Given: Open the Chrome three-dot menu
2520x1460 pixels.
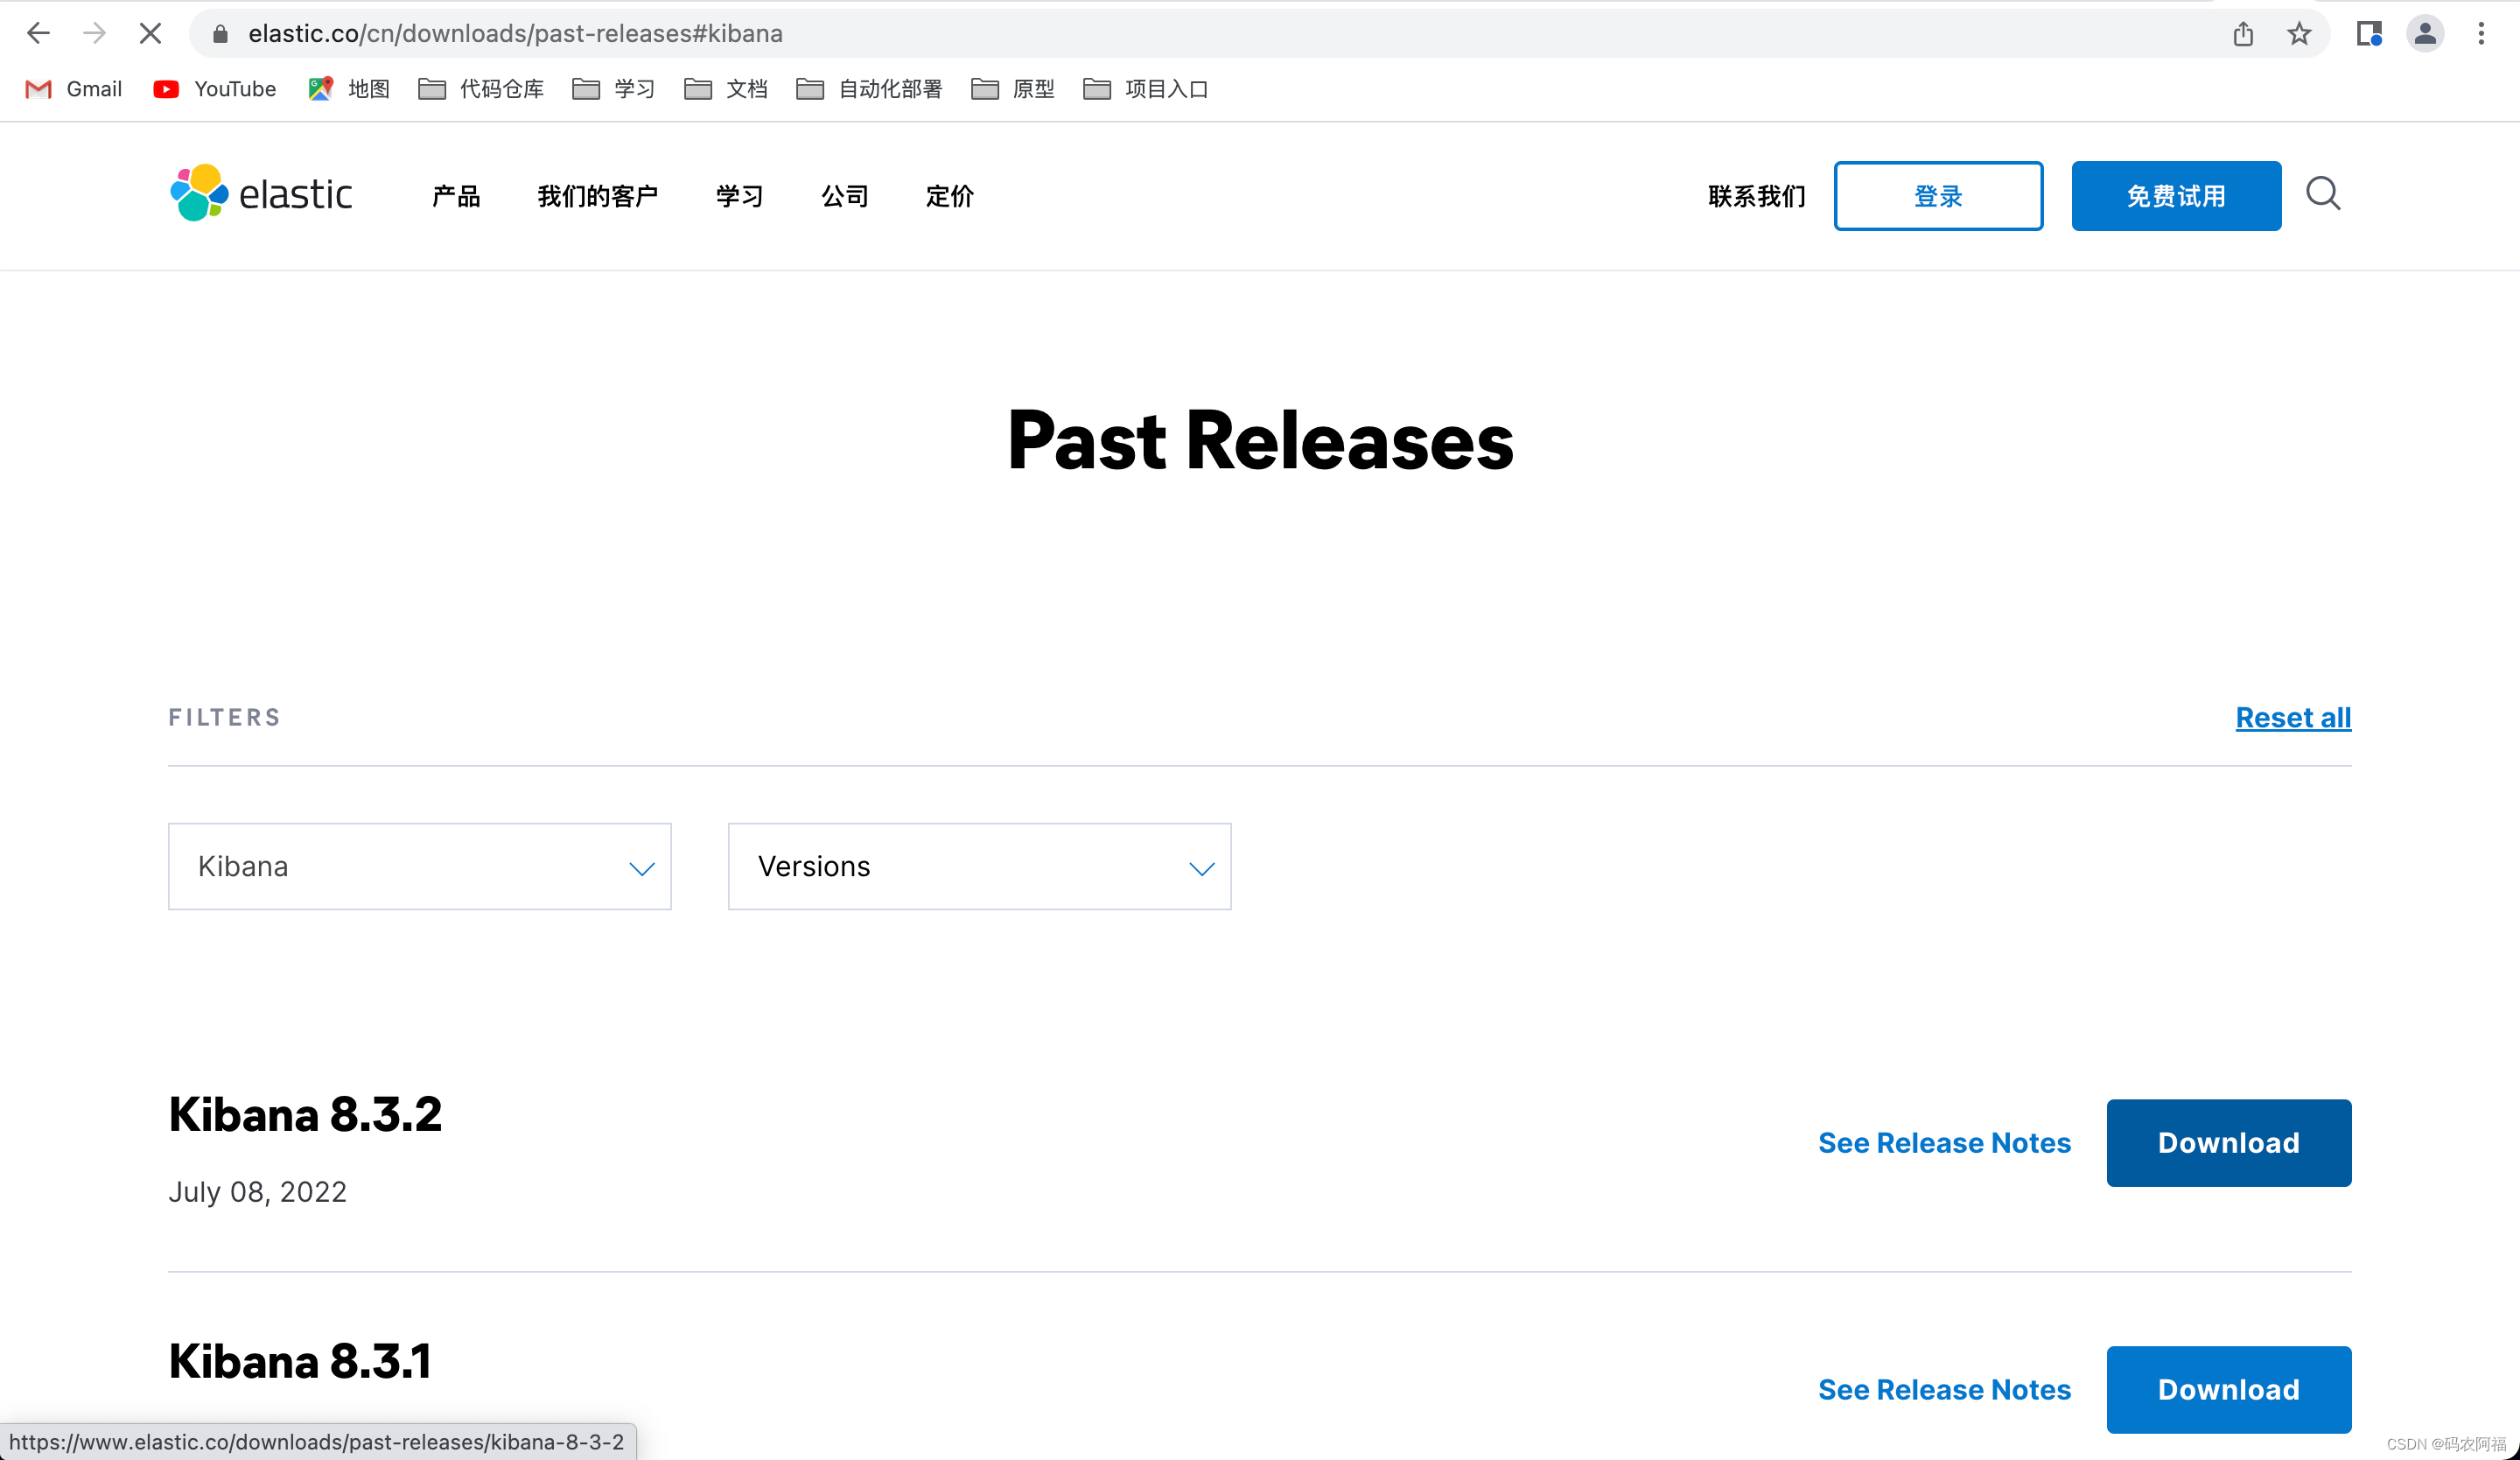Looking at the screenshot, I should click(2481, 34).
